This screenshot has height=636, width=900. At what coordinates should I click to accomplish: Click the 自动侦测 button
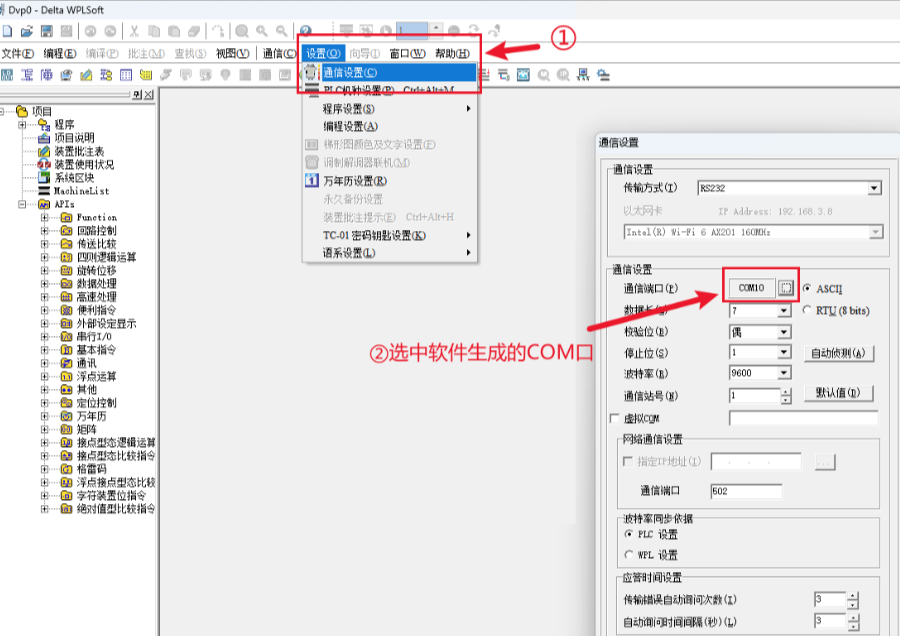click(x=837, y=353)
